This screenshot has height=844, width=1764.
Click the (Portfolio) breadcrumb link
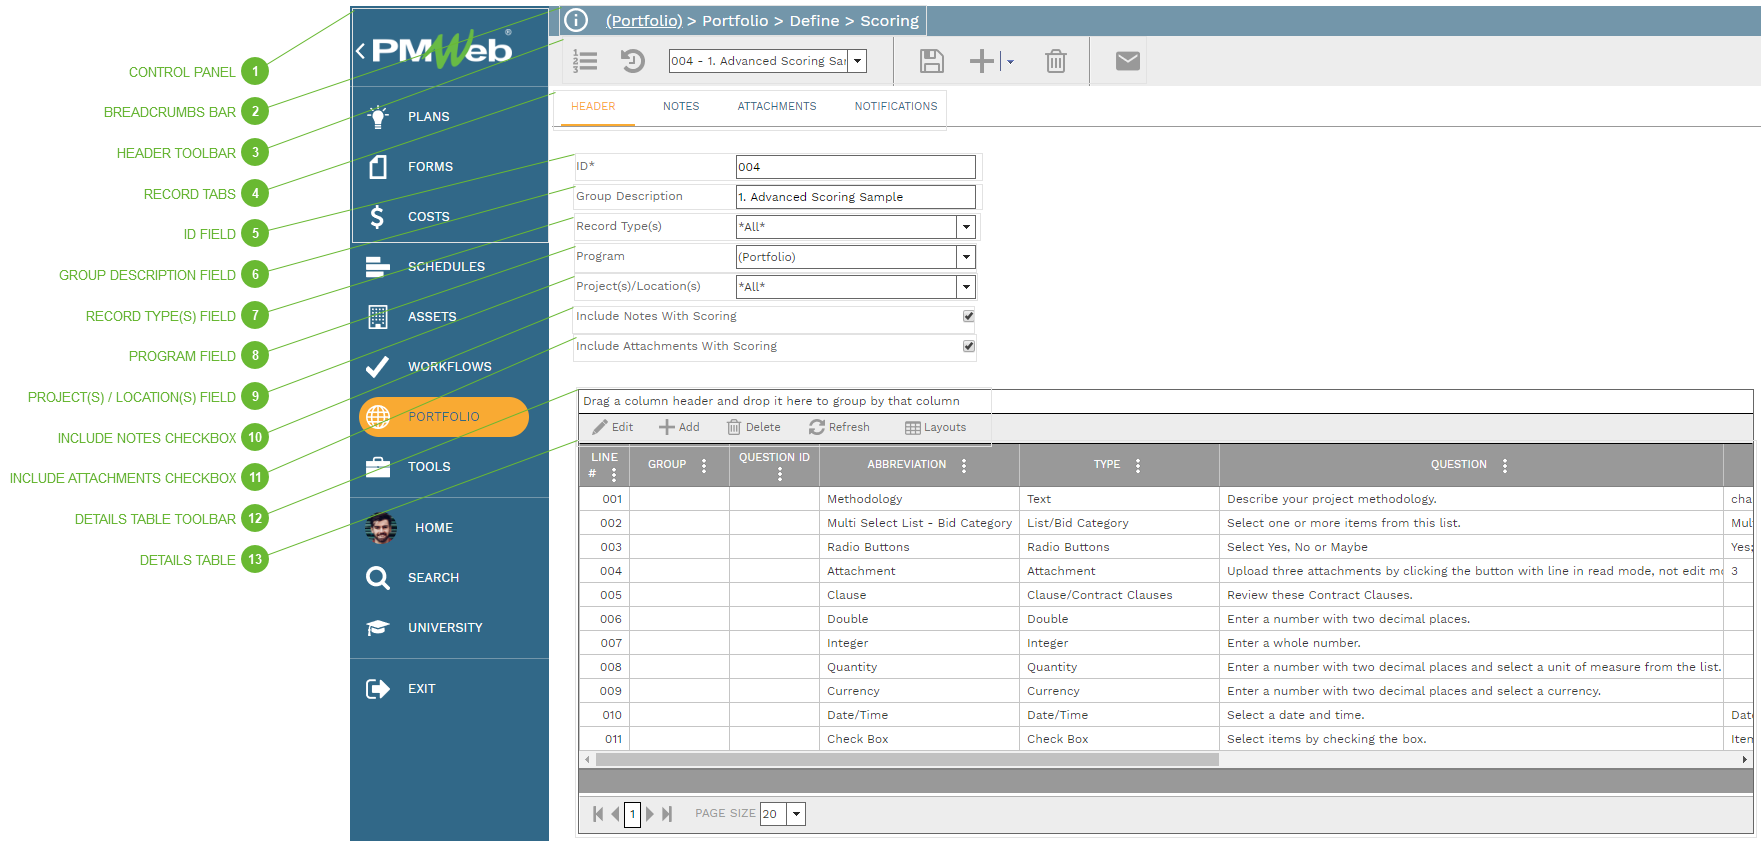(x=644, y=20)
